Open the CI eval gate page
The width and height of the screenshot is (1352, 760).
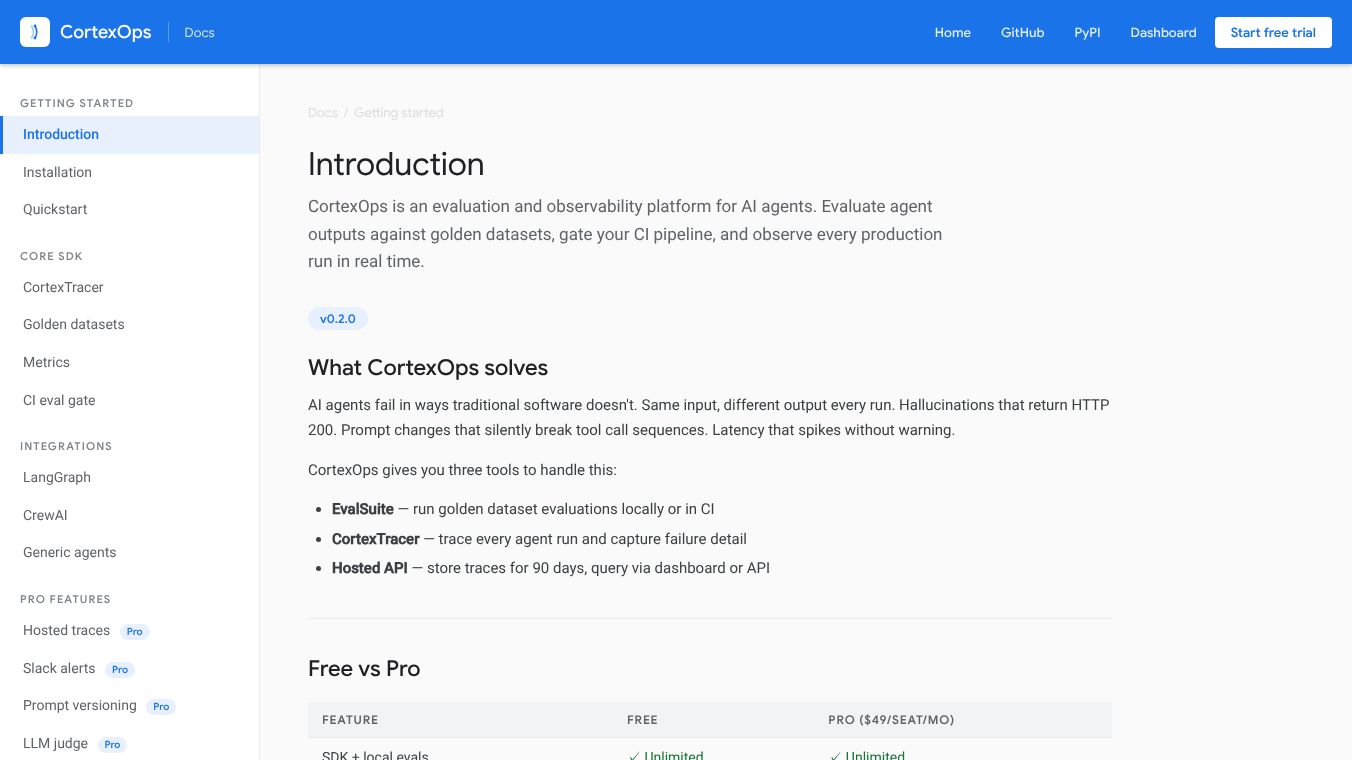click(59, 400)
